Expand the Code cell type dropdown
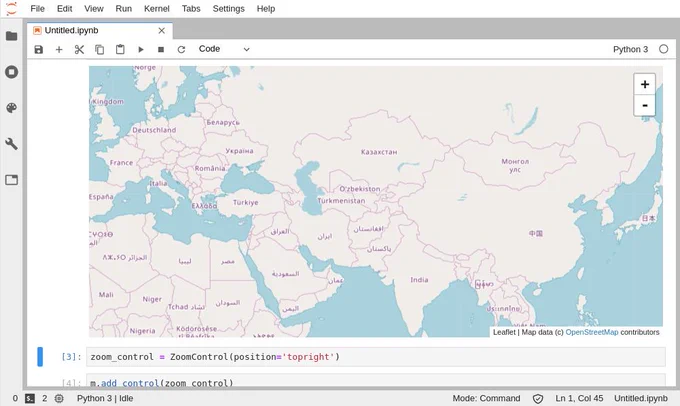 point(224,49)
